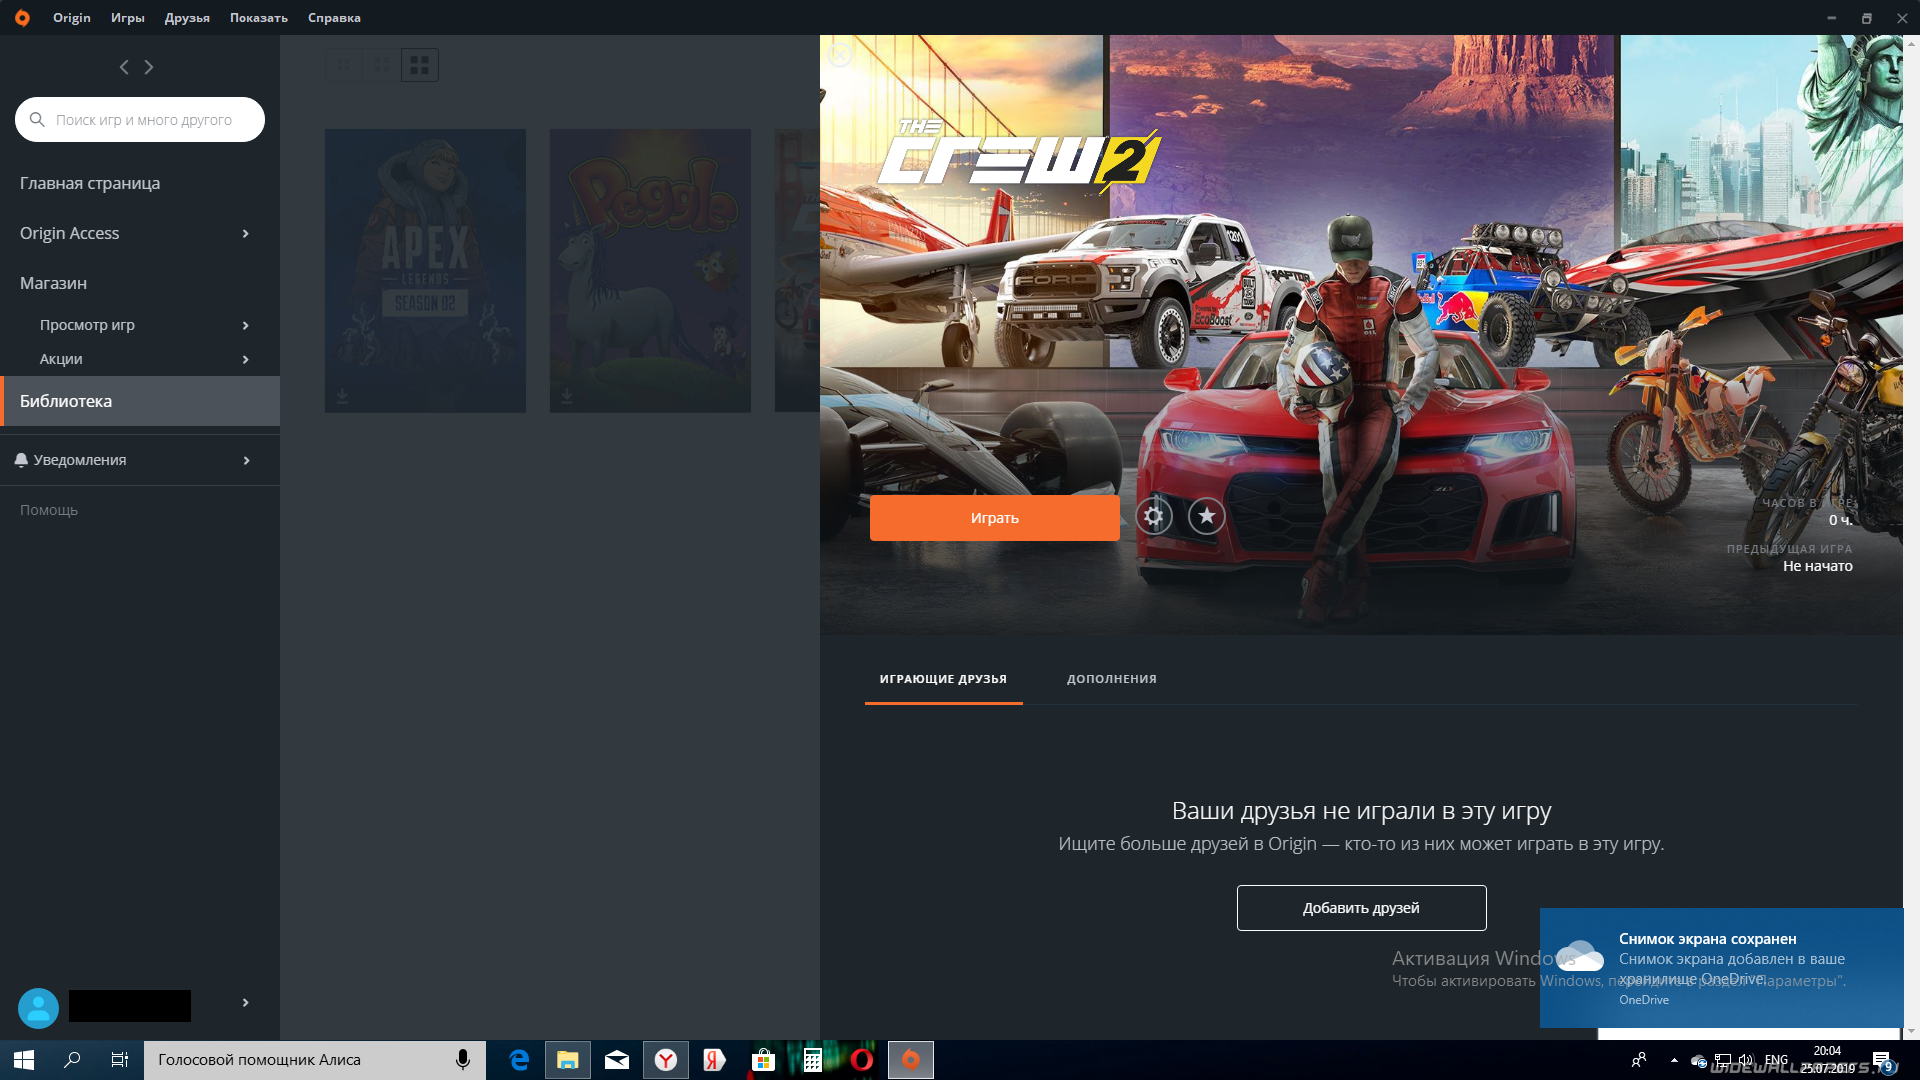The image size is (1920, 1080).
Task: Expand the user profile menu chevron
Action: (246, 1002)
